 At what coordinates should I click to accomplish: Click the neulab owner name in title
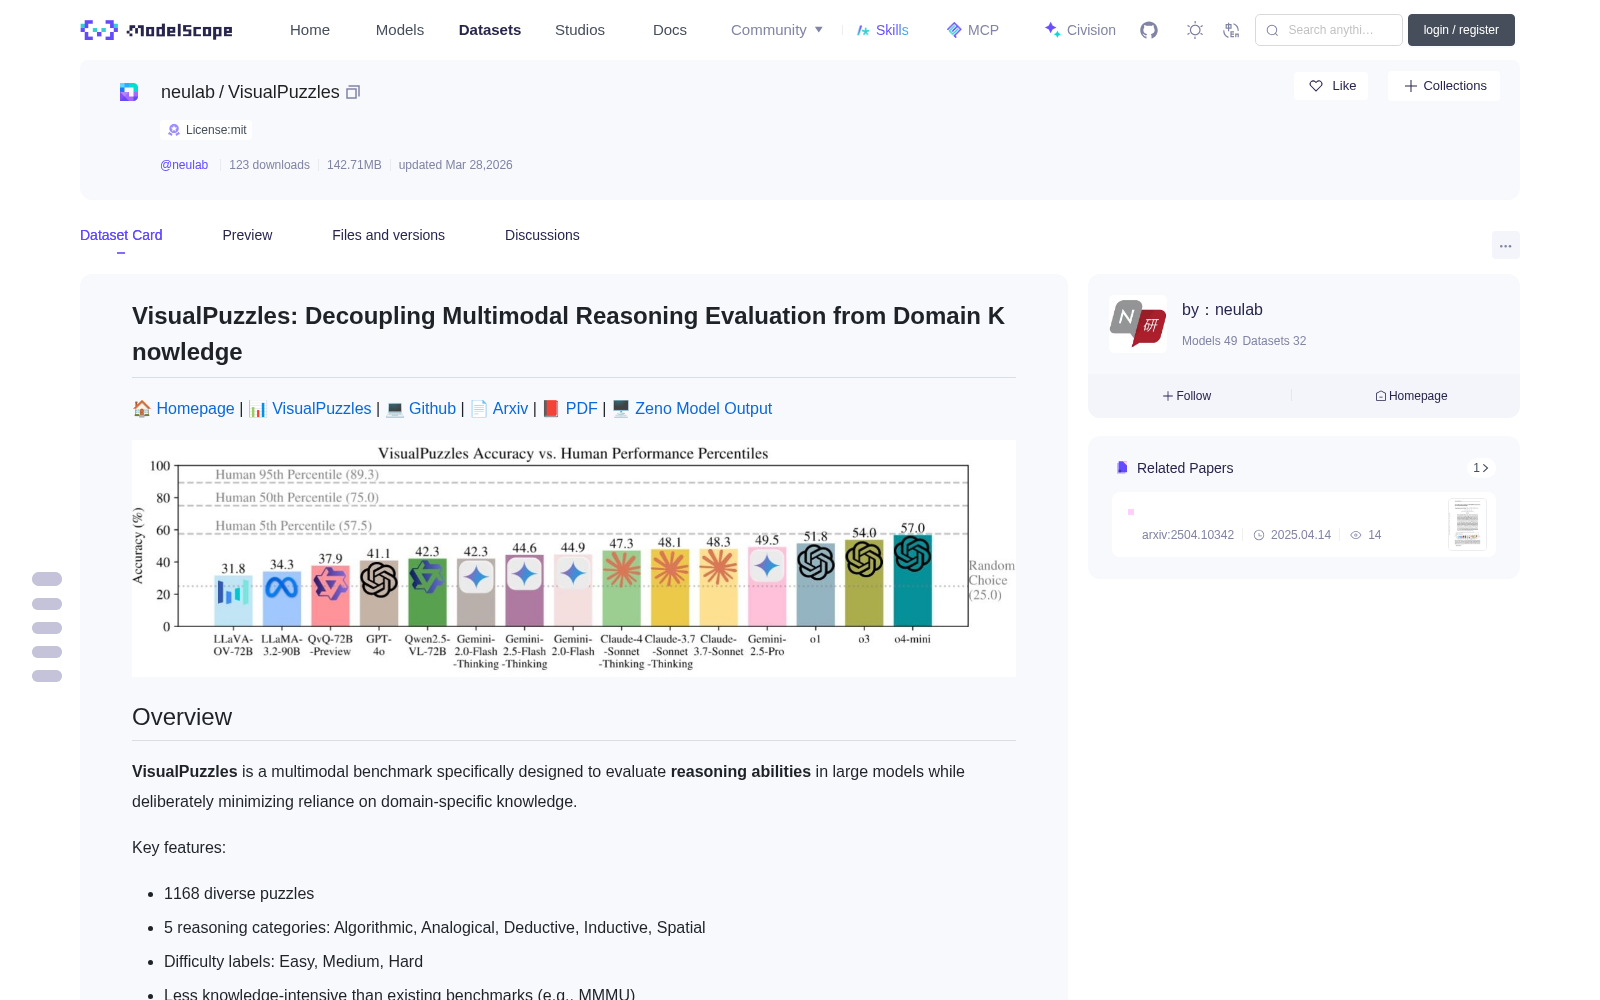click(x=188, y=92)
